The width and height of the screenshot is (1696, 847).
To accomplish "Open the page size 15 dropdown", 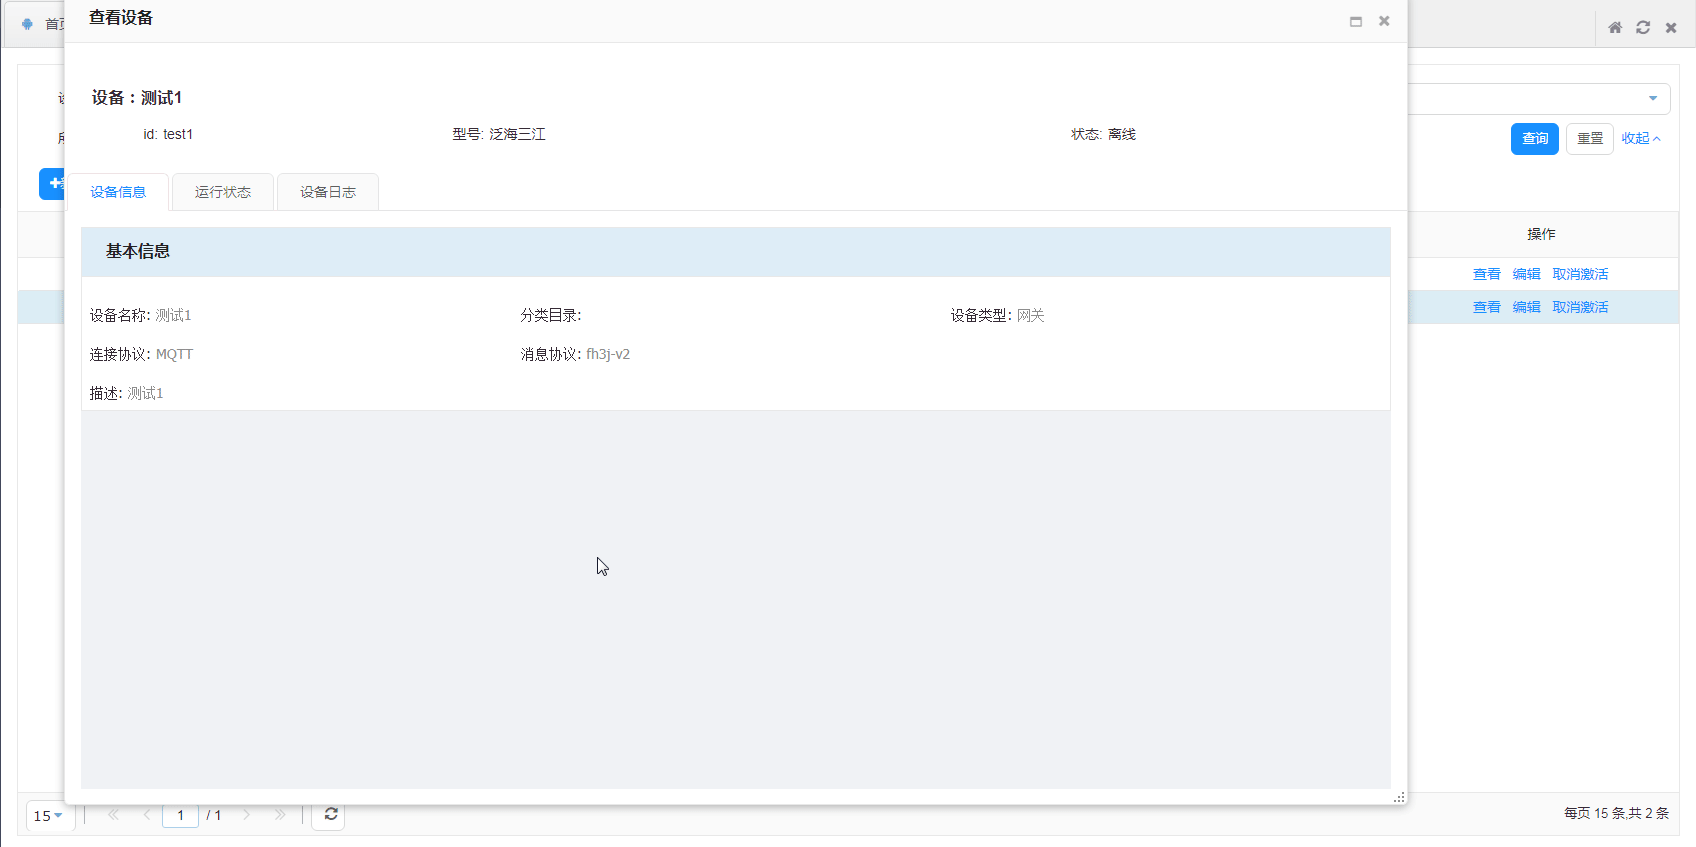I will 48,816.
